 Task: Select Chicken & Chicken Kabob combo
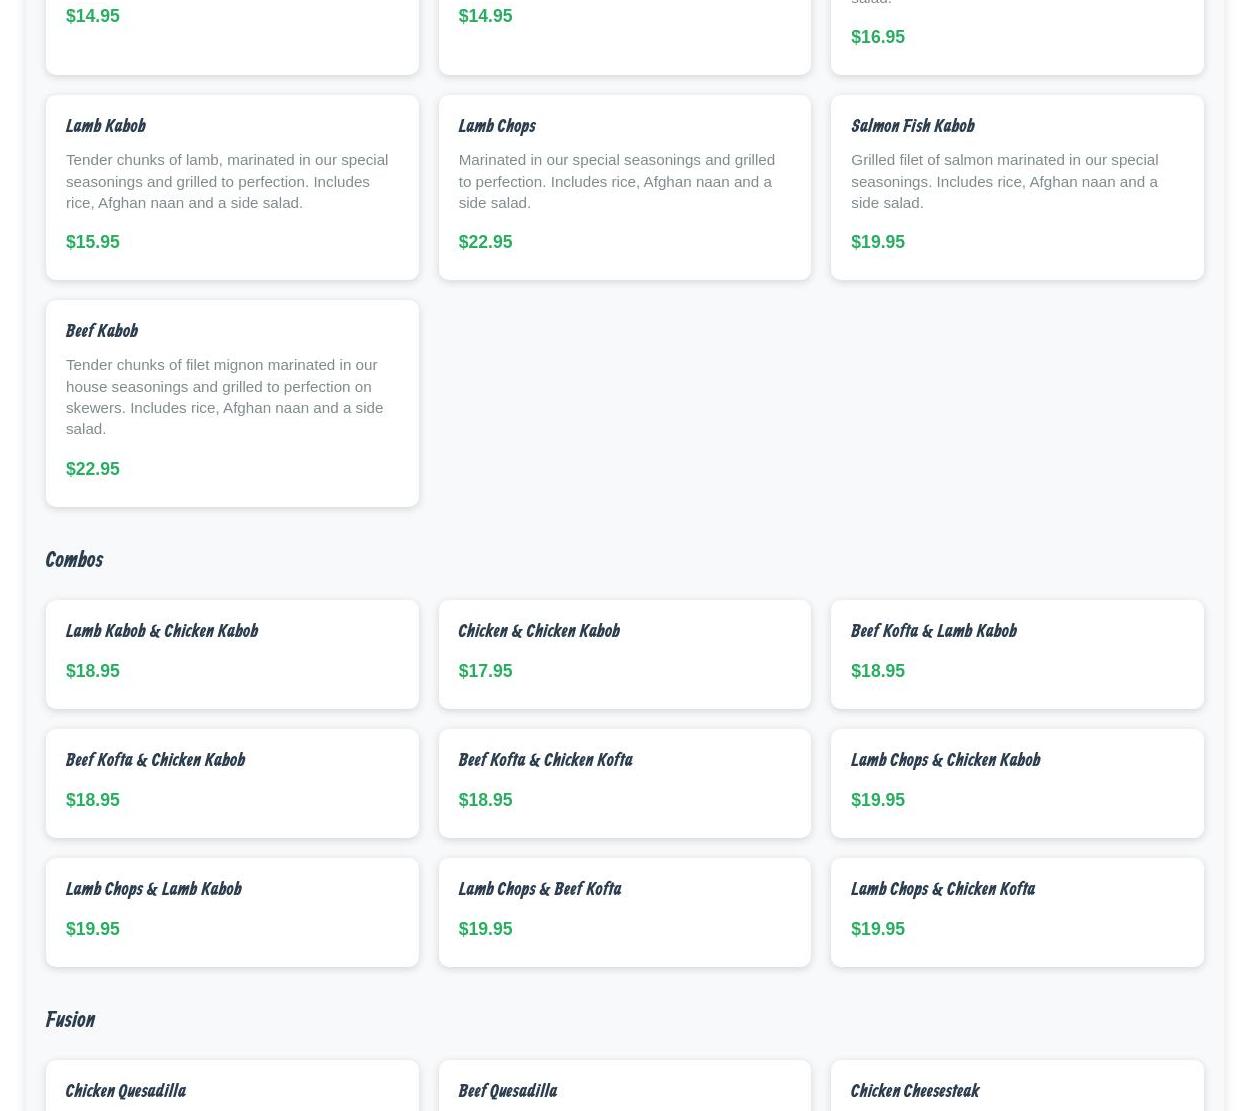click(x=538, y=631)
